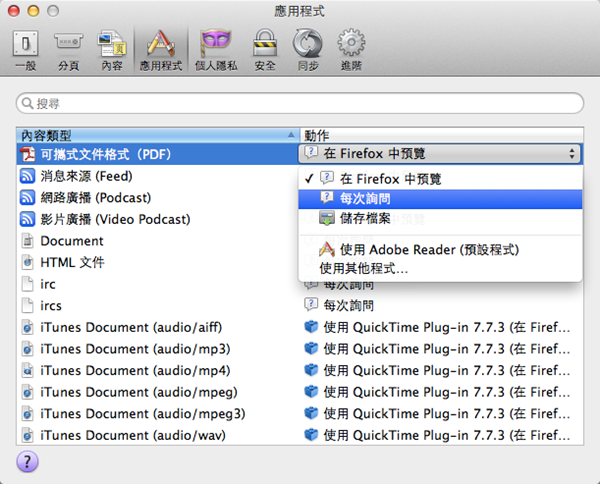
Task: Open the 內容 (Content) preferences pane
Action: (x=111, y=49)
